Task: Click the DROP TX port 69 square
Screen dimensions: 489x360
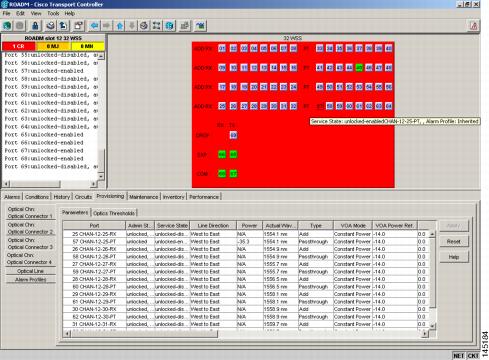Action: 233,135
